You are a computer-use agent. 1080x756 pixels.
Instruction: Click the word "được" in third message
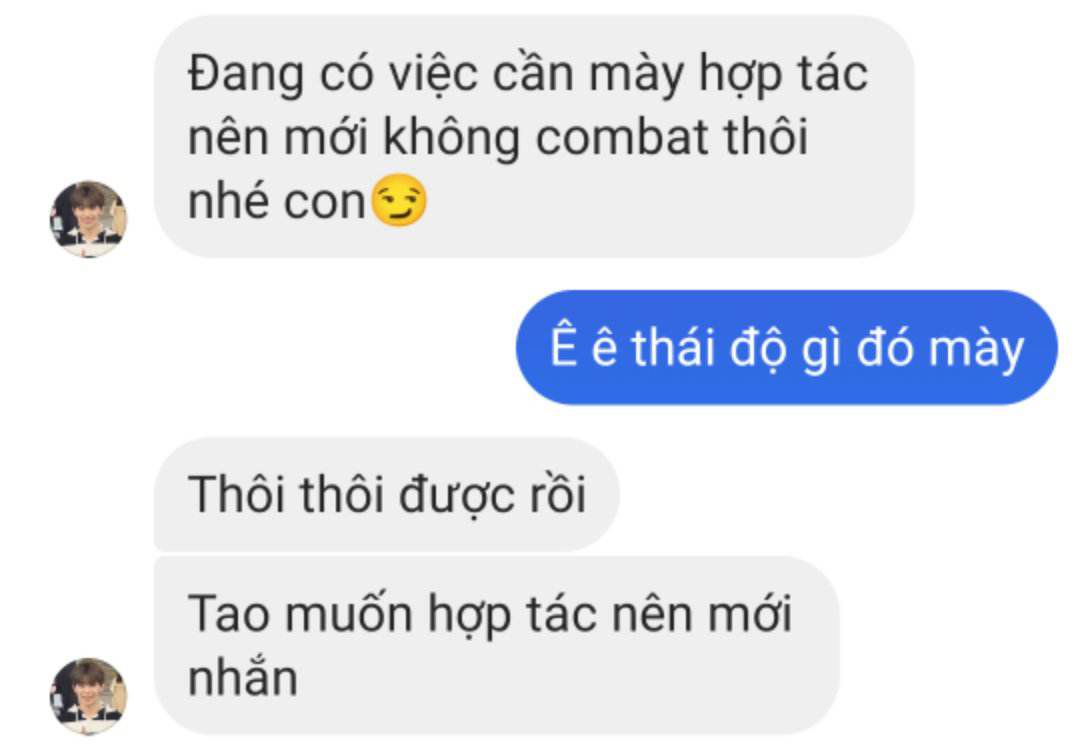[456, 496]
